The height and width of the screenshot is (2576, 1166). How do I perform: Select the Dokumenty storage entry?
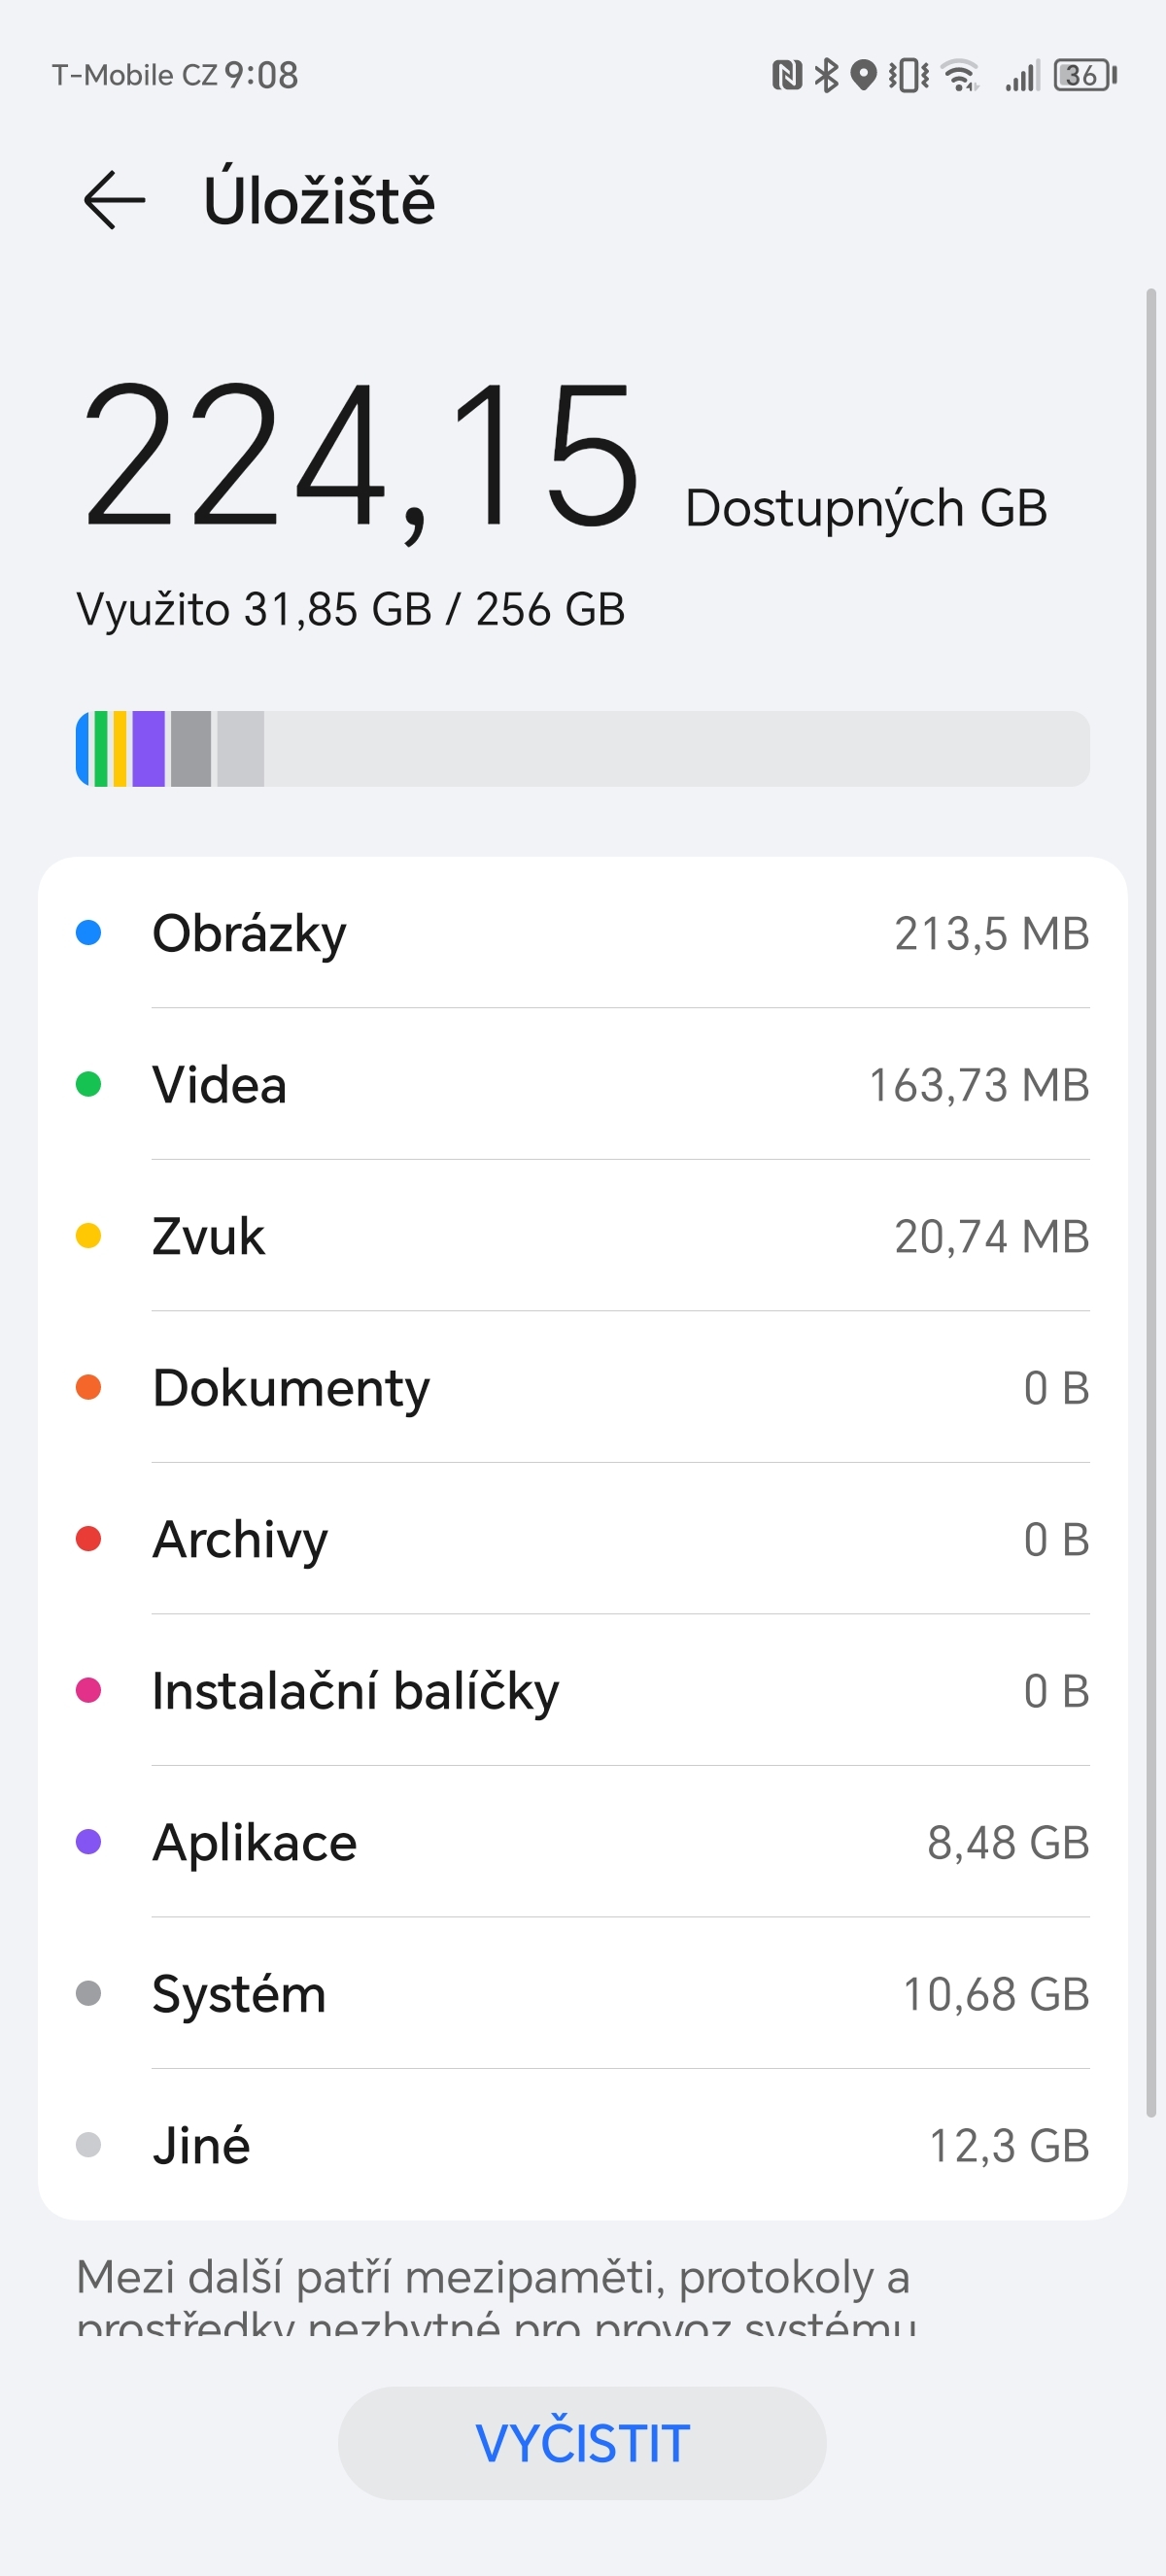(582, 1388)
